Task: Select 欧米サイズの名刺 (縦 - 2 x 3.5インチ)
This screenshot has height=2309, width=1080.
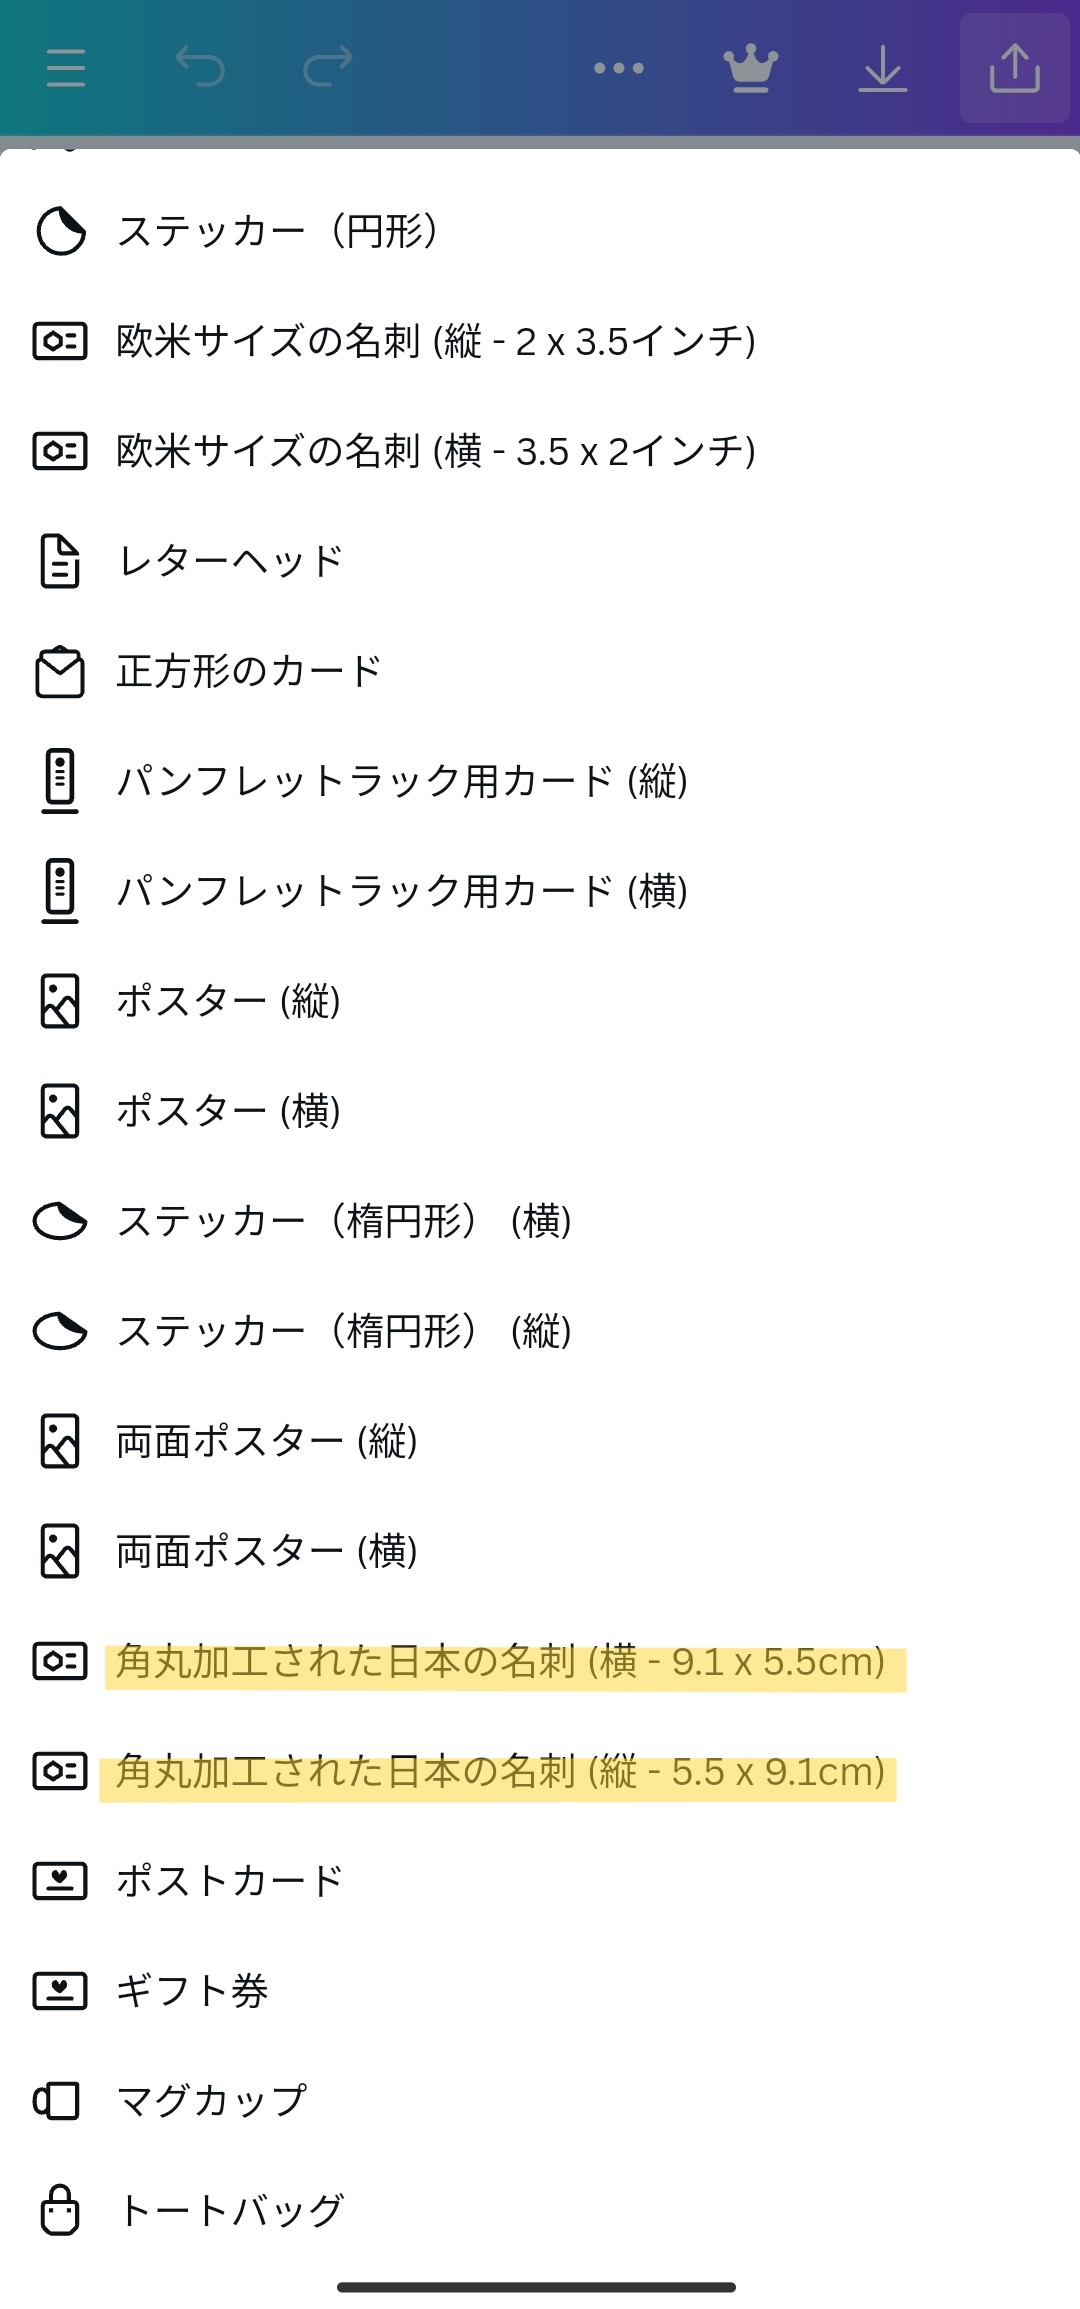Action: click(436, 341)
